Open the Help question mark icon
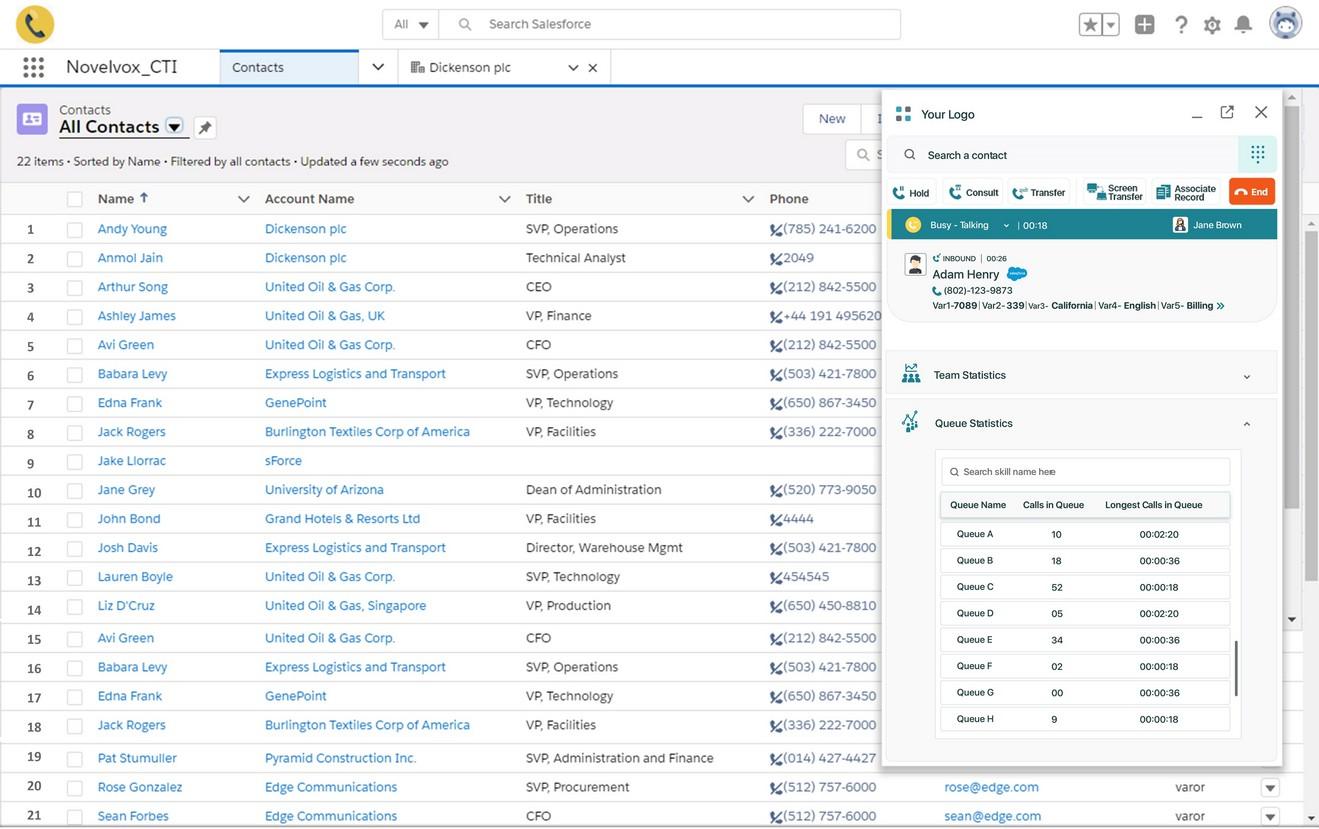 (x=1181, y=25)
